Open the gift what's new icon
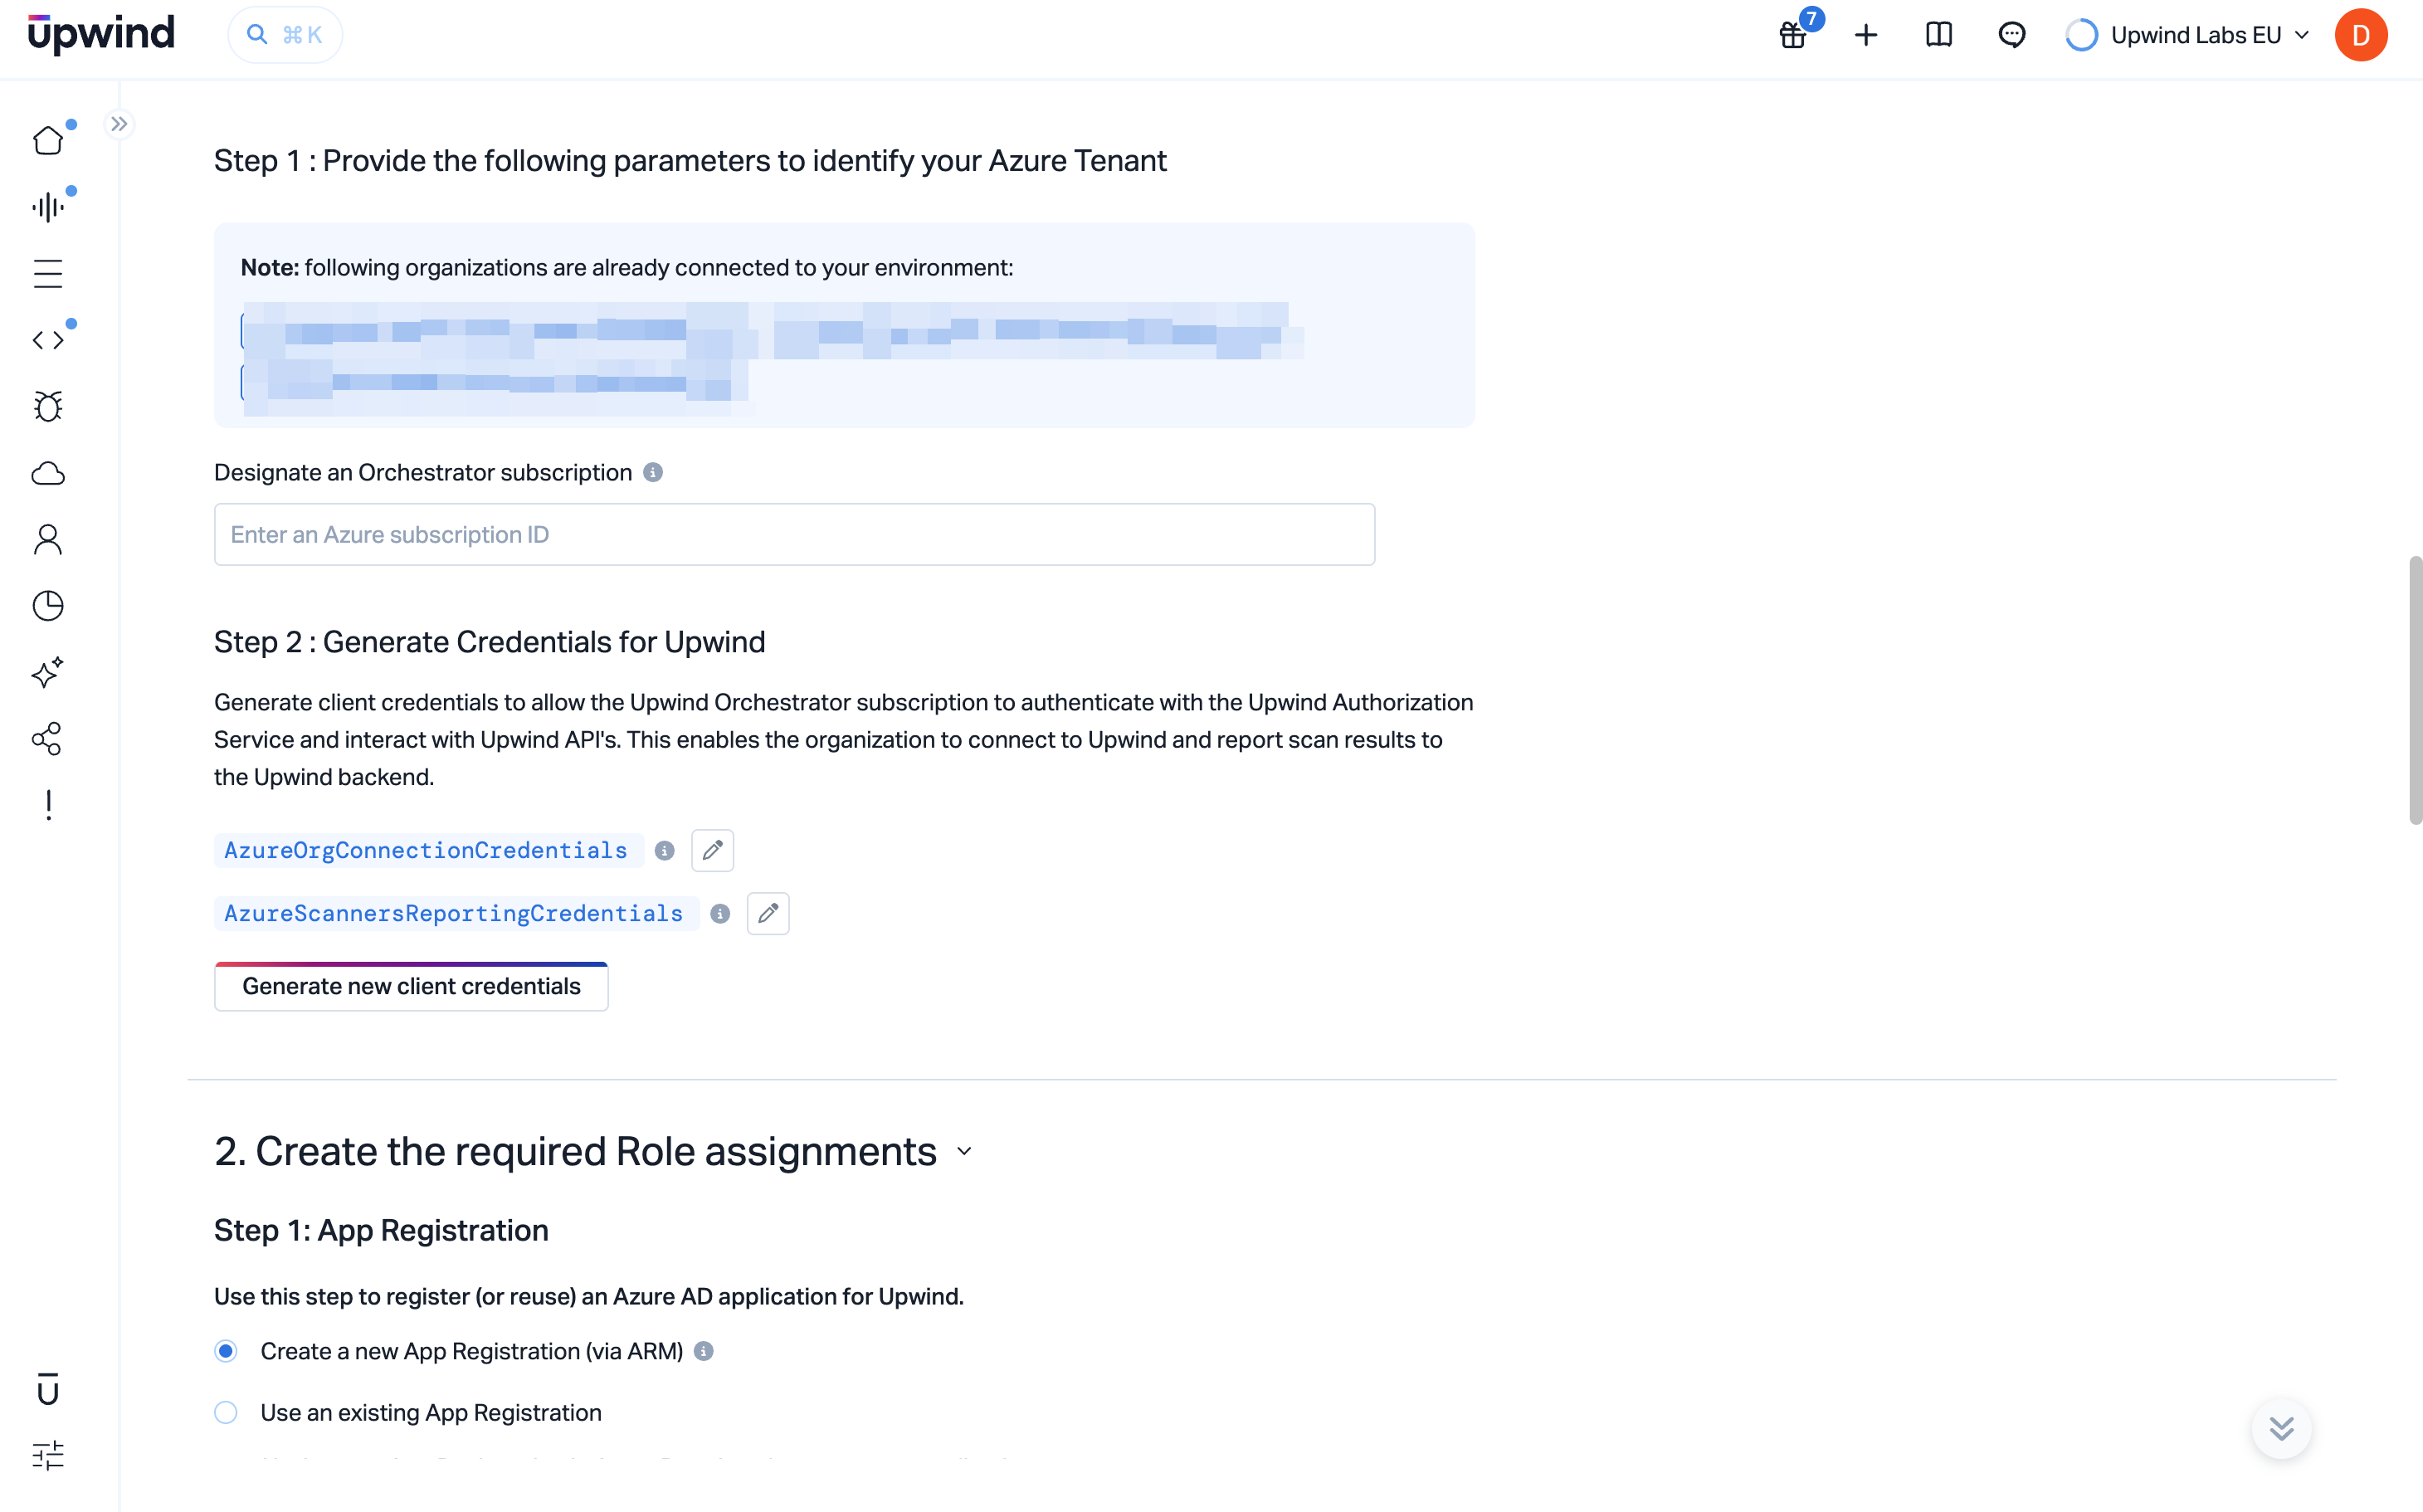 (1794, 36)
